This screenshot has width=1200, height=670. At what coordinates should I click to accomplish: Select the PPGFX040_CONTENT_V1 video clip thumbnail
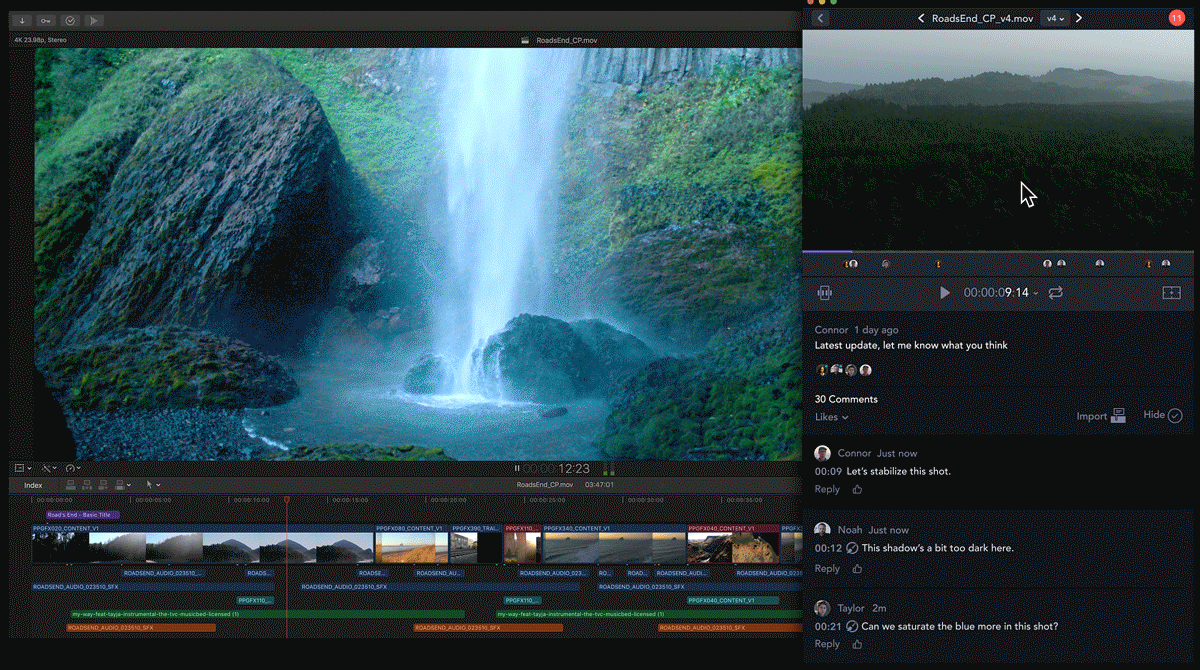coord(733,544)
